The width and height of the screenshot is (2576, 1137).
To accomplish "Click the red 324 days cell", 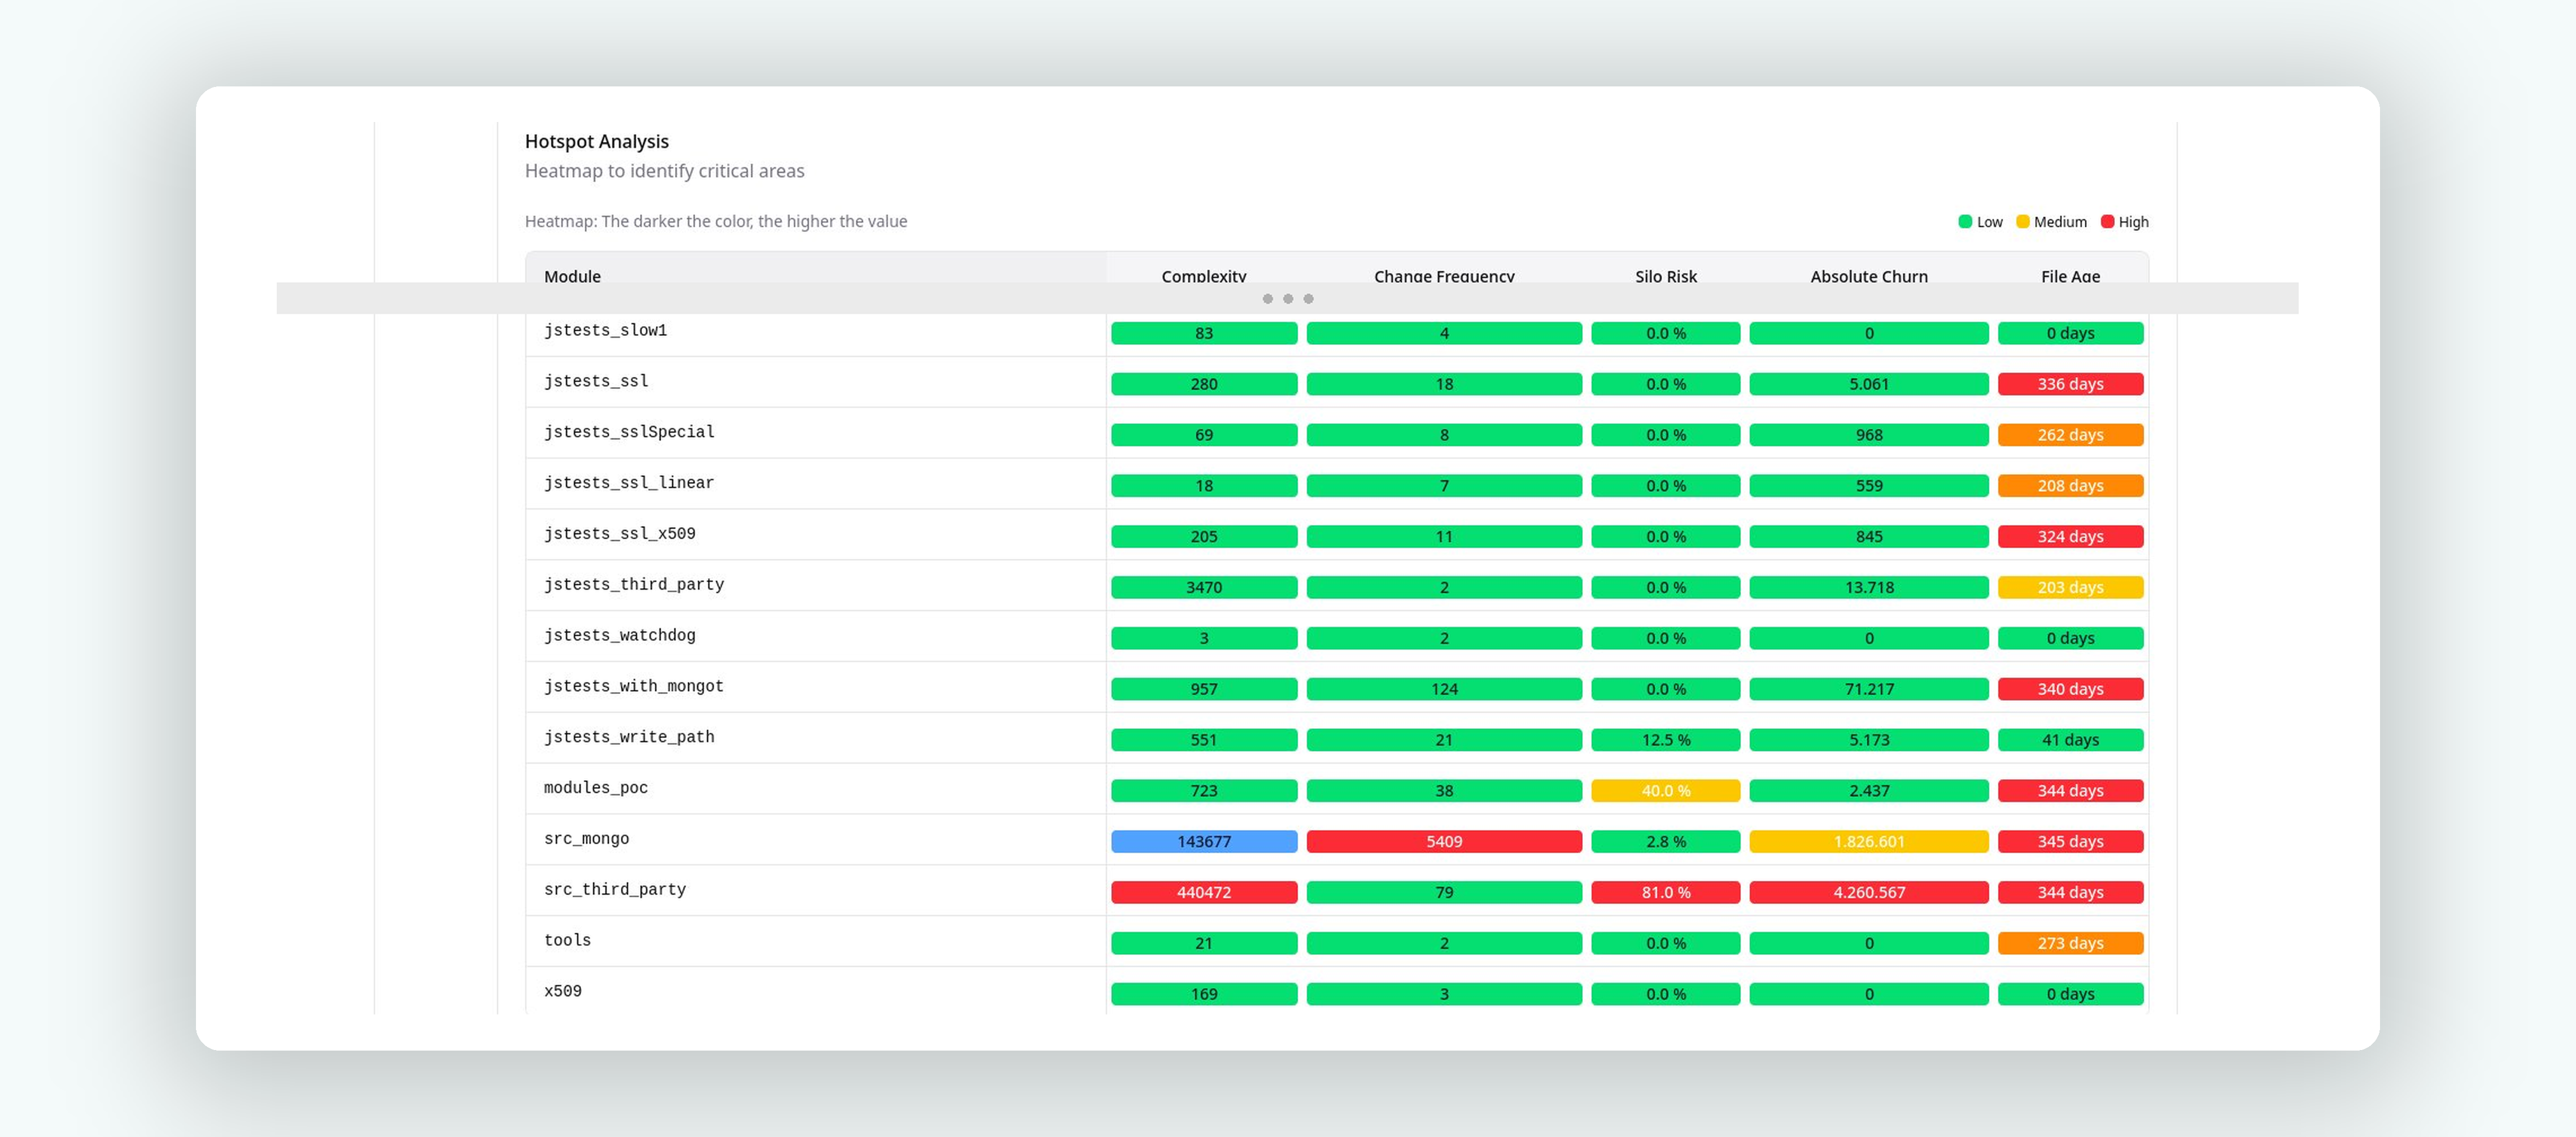I will coord(2070,537).
